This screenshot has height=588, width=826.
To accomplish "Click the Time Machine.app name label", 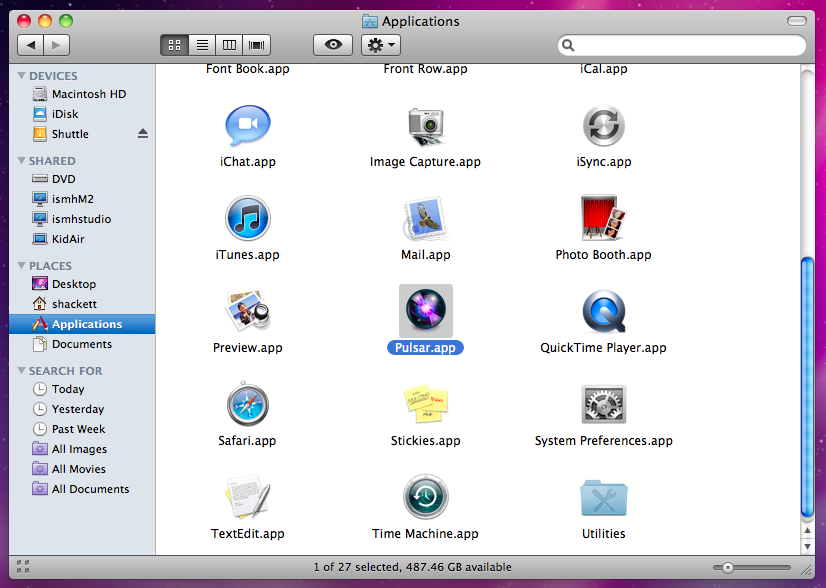I will pyautogui.click(x=425, y=534).
